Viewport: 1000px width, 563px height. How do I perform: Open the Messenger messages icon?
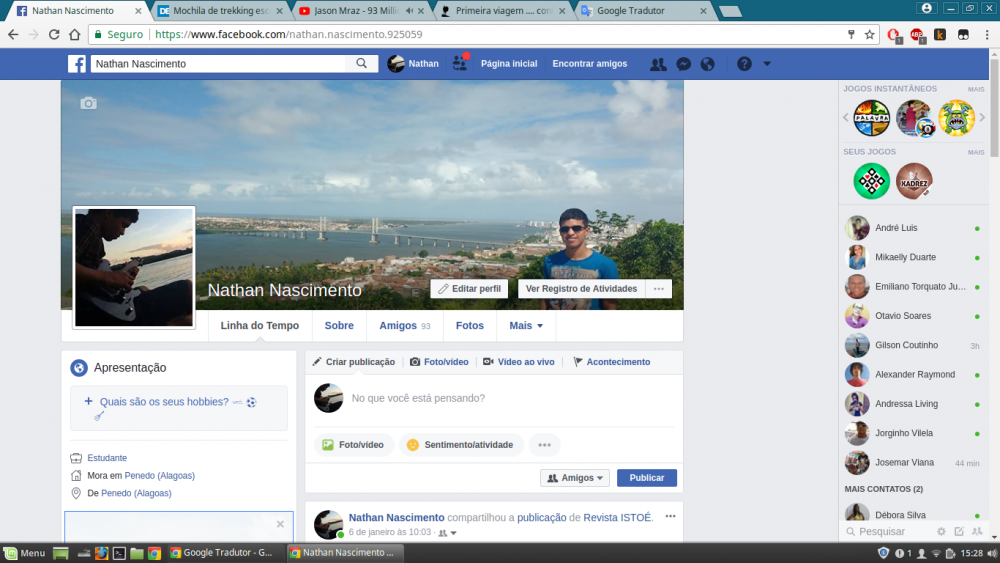(x=683, y=64)
